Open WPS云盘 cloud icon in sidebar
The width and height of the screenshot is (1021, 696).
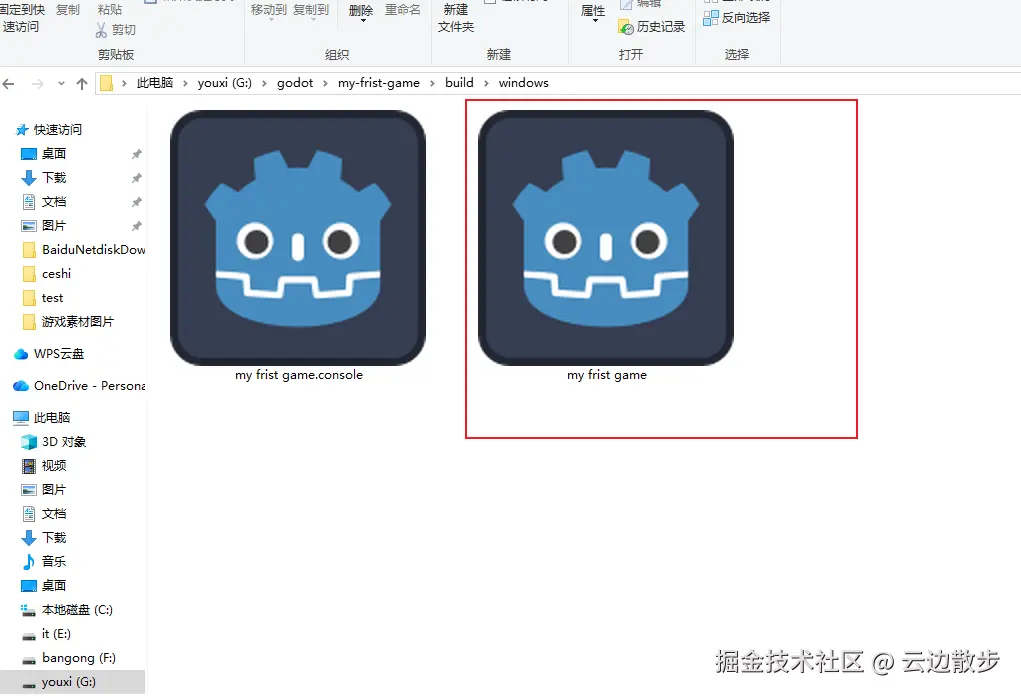pos(21,354)
